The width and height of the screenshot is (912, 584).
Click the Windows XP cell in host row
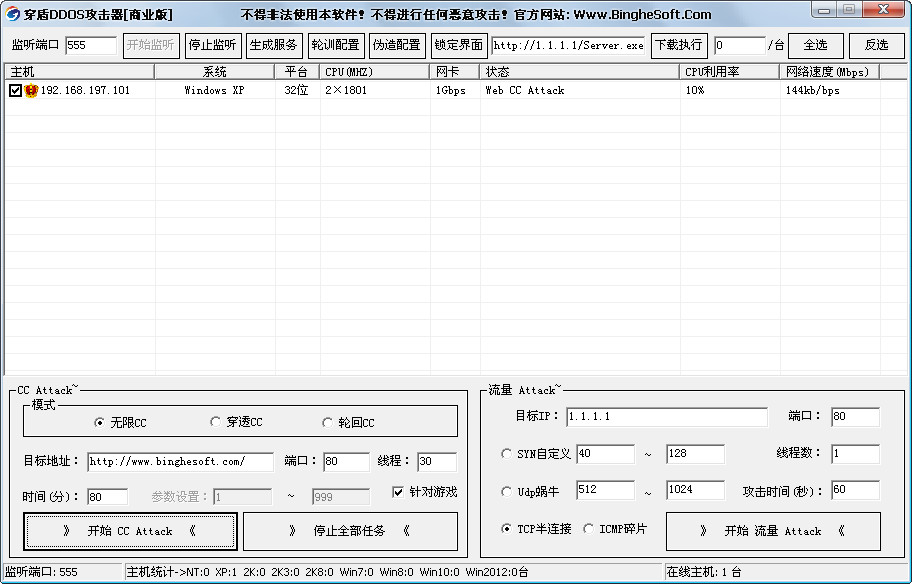(x=214, y=90)
